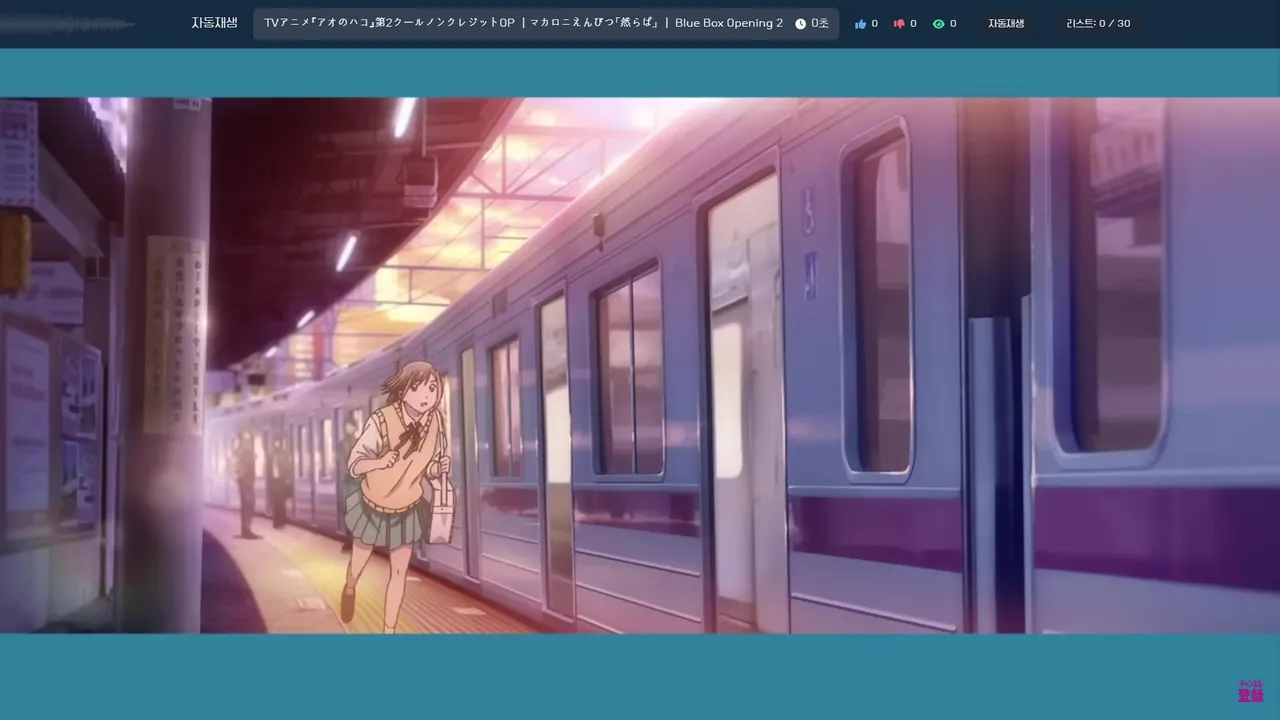
Task: Toggle the 자동재생 button next to the list counter
Action: click(1006, 23)
